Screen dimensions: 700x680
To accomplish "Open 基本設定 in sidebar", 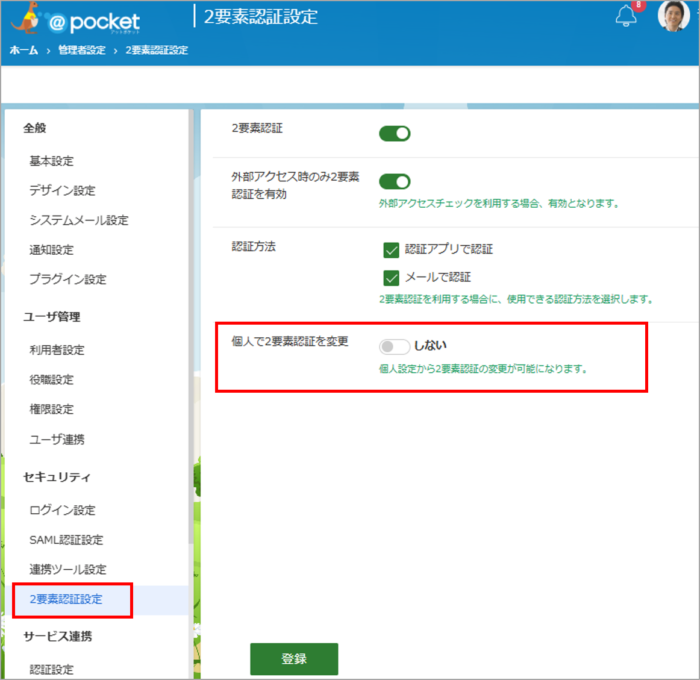I will coord(51,161).
